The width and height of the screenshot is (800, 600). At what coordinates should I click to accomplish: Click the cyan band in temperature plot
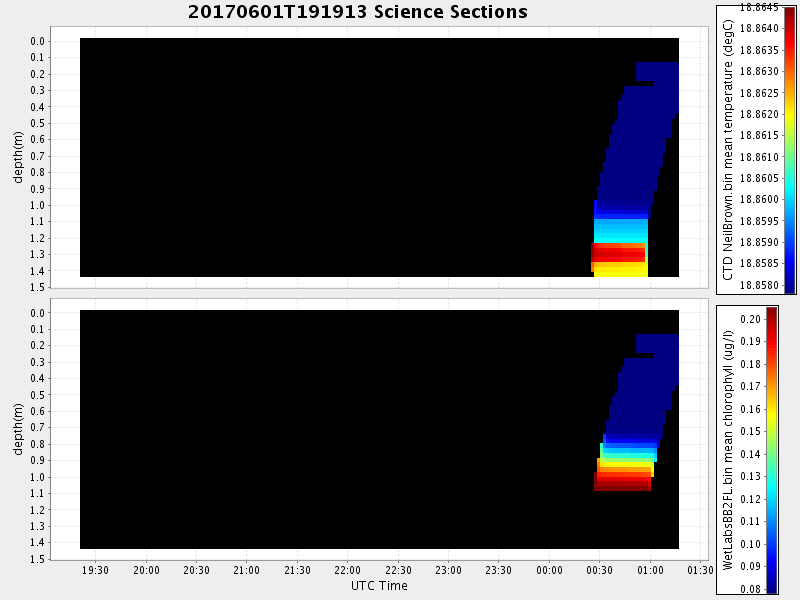tap(620, 230)
